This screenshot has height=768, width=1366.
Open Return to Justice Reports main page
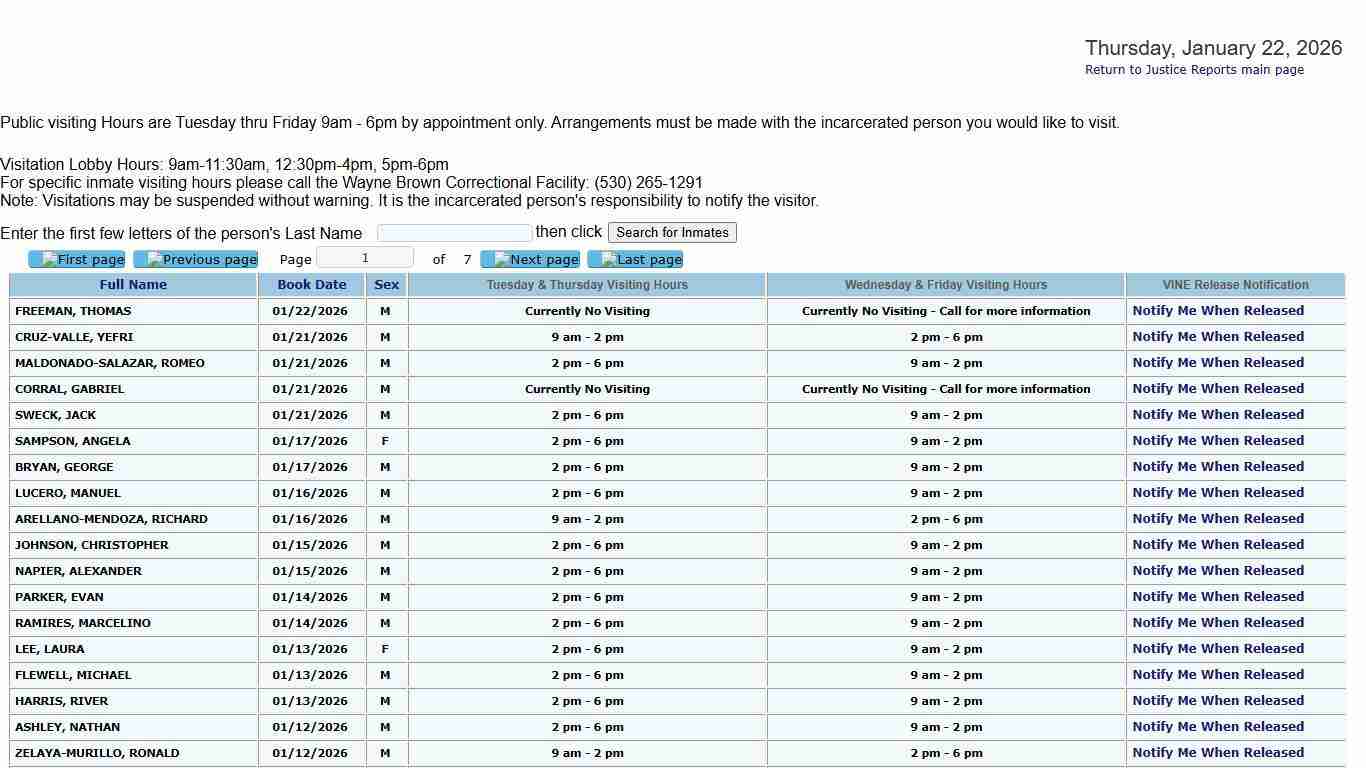coord(1194,70)
